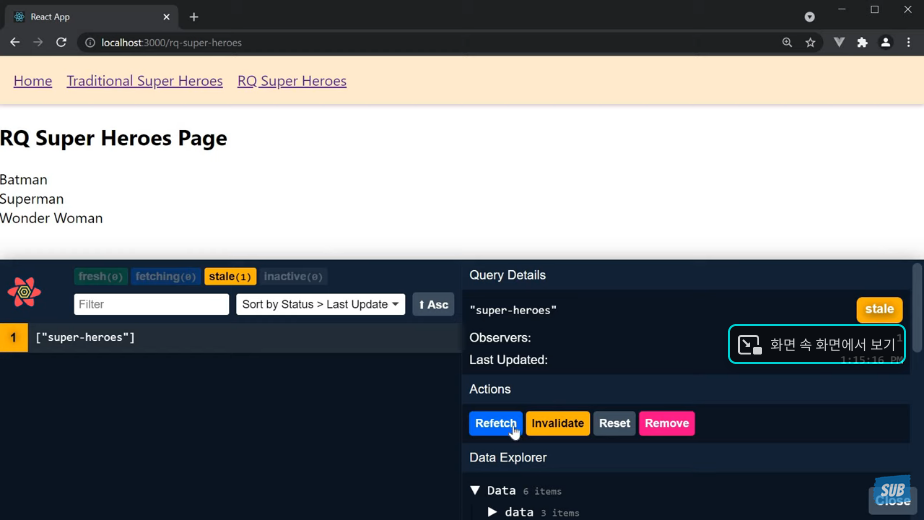The image size is (924, 520).
Task: Bookmark this page with the star icon
Action: [x=811, y=42]
